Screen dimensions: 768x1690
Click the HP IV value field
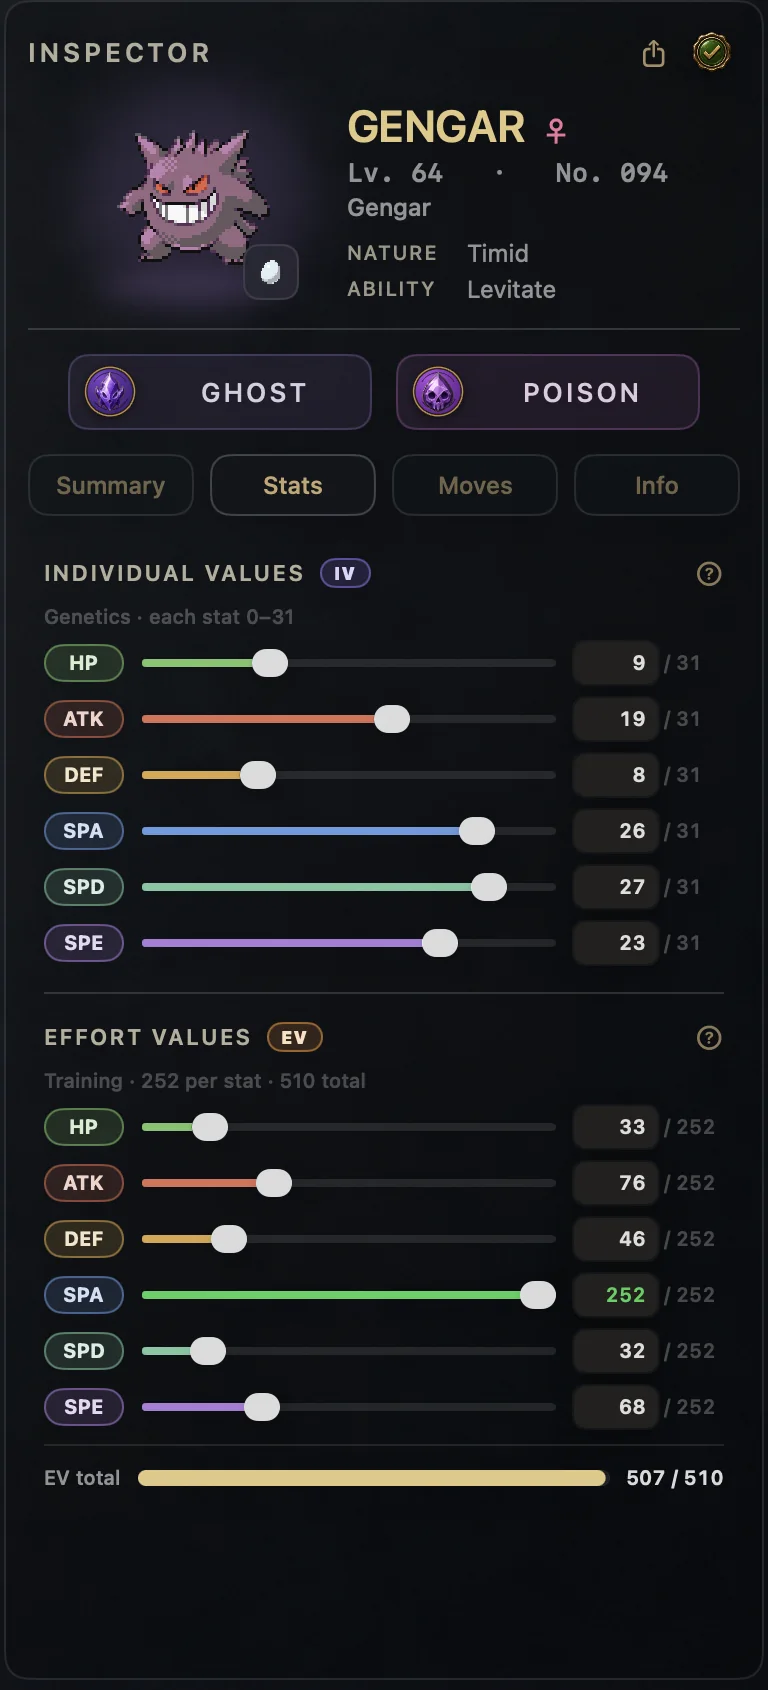[616, 663]
